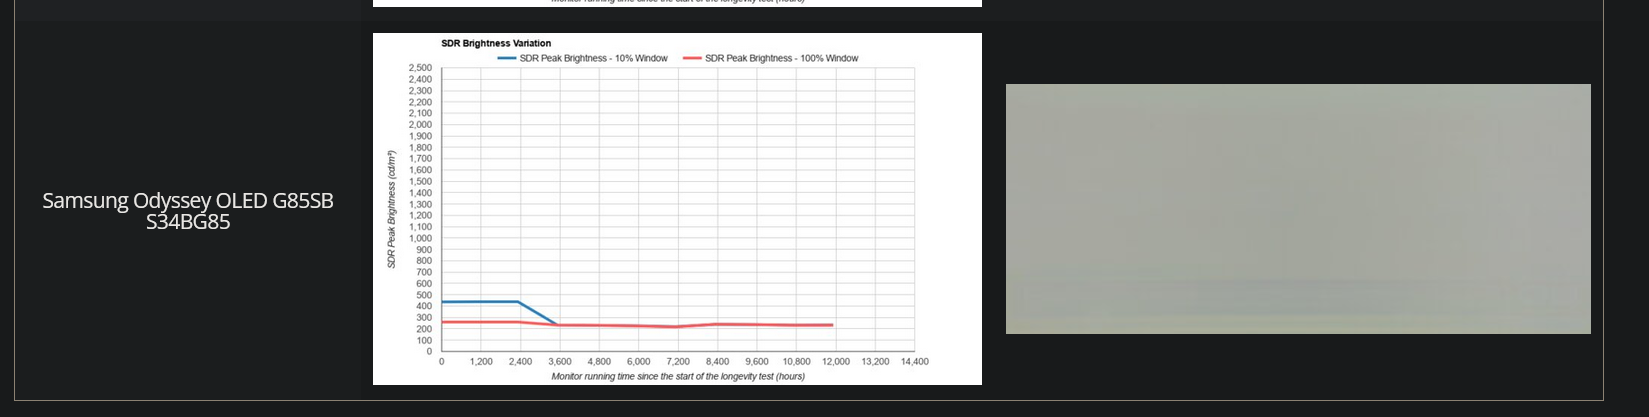Click the 500 y-axis label
This screenshot has width=1649, height=417.
pyautogui.click(x=424, y=295)
